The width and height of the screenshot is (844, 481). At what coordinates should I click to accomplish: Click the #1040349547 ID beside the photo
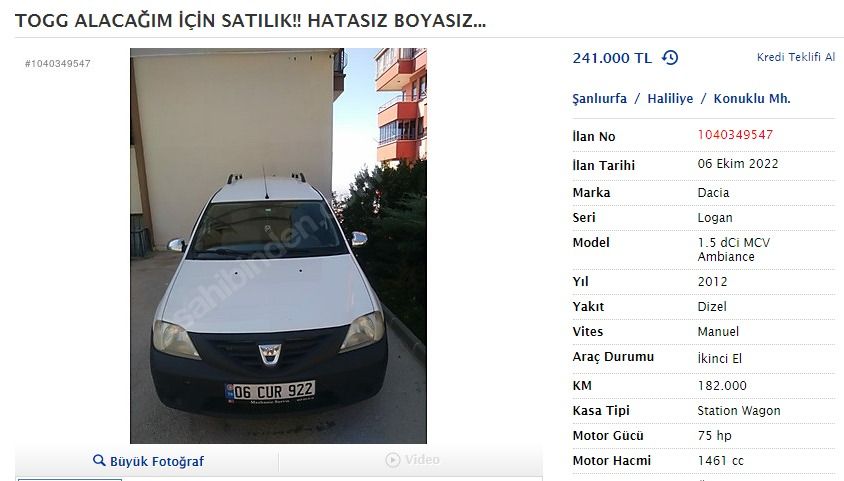58,63
